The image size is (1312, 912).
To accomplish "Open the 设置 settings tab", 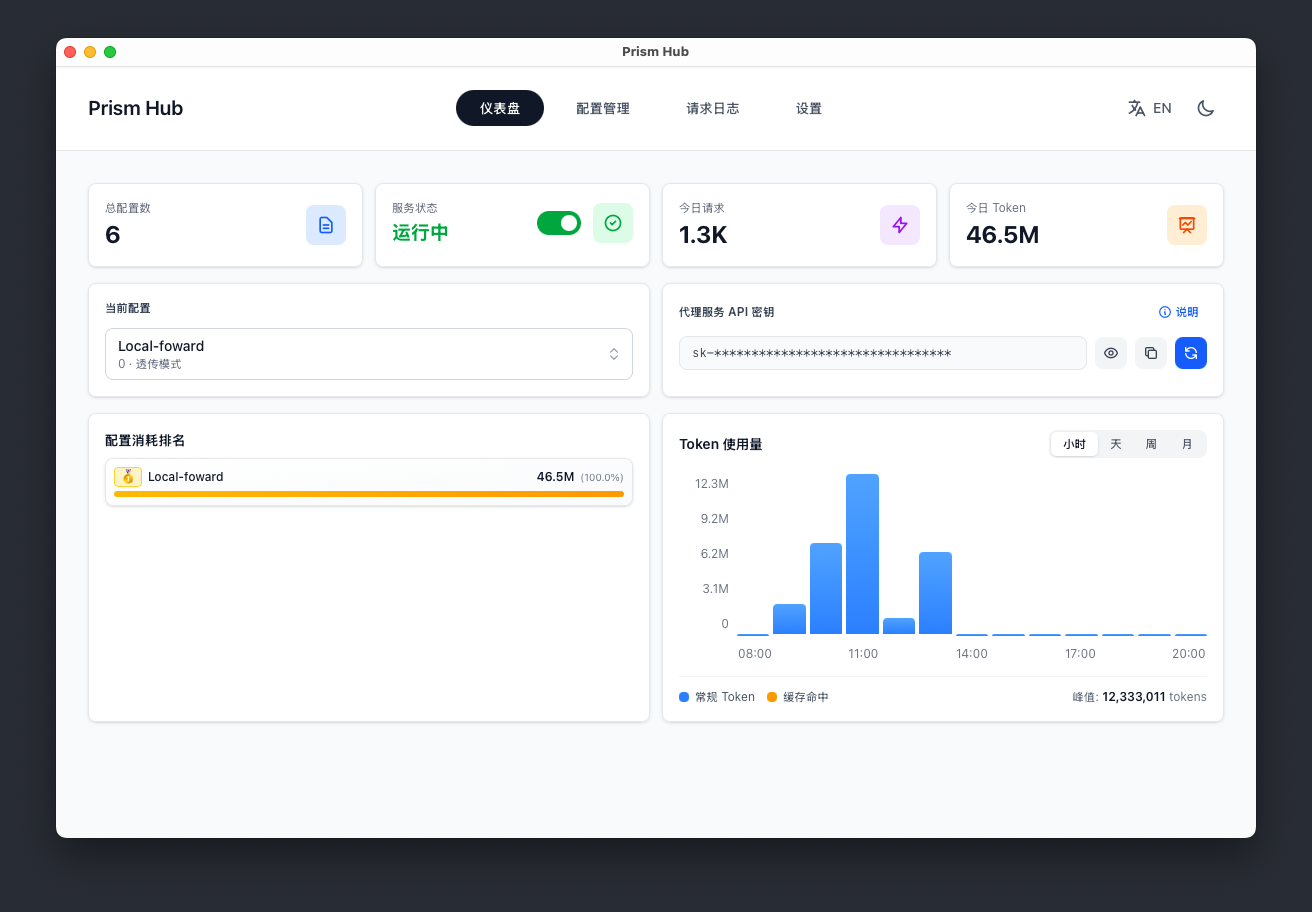I will (x=808, y=108).
